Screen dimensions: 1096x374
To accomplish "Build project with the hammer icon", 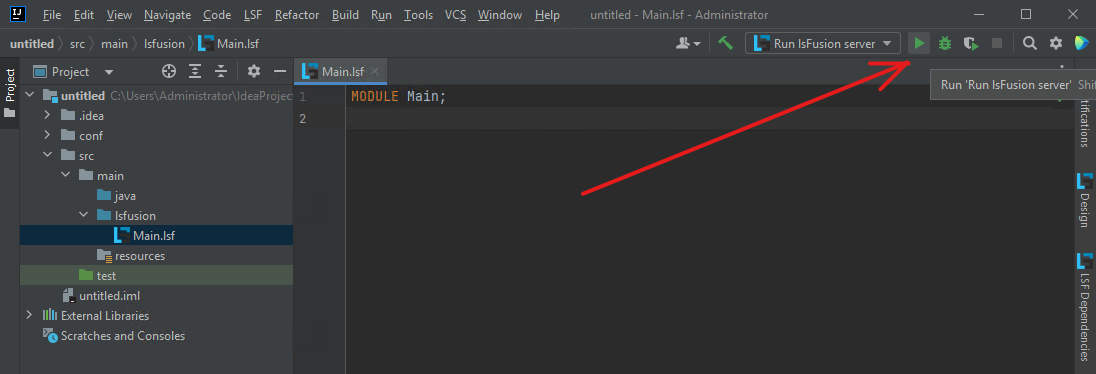I will [x=726, y=43].
